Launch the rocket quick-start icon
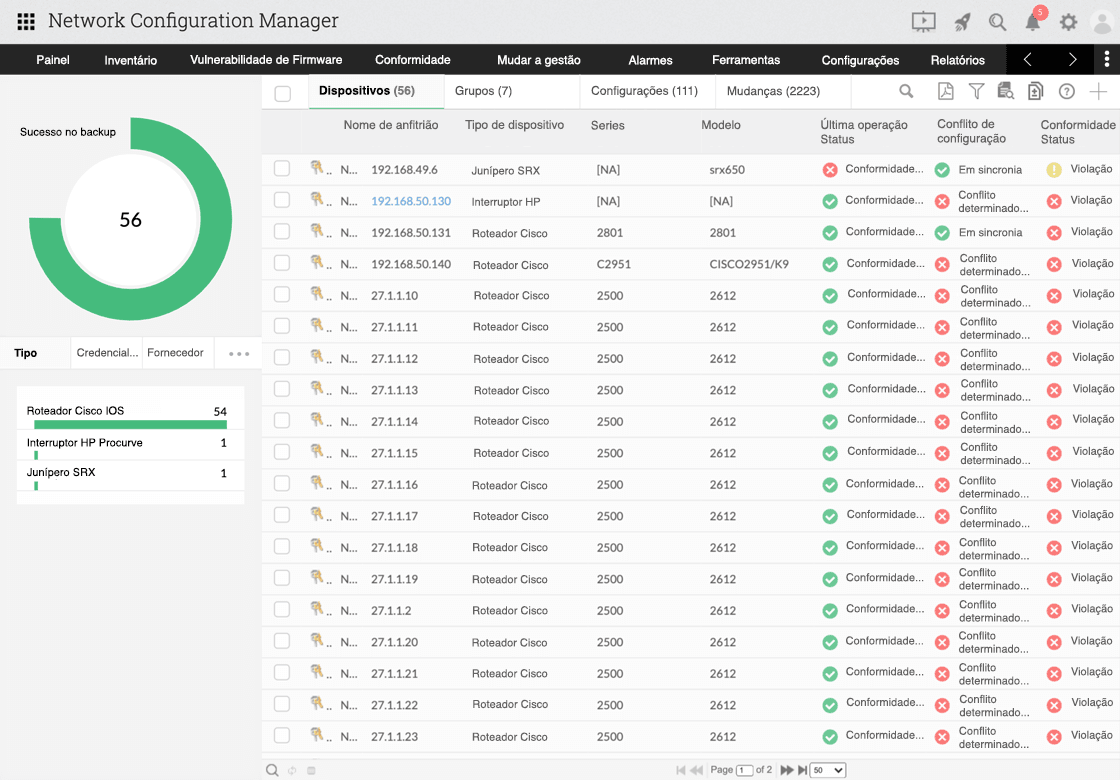This screenshot has height=780, width=1120. (x=961, y=21)
